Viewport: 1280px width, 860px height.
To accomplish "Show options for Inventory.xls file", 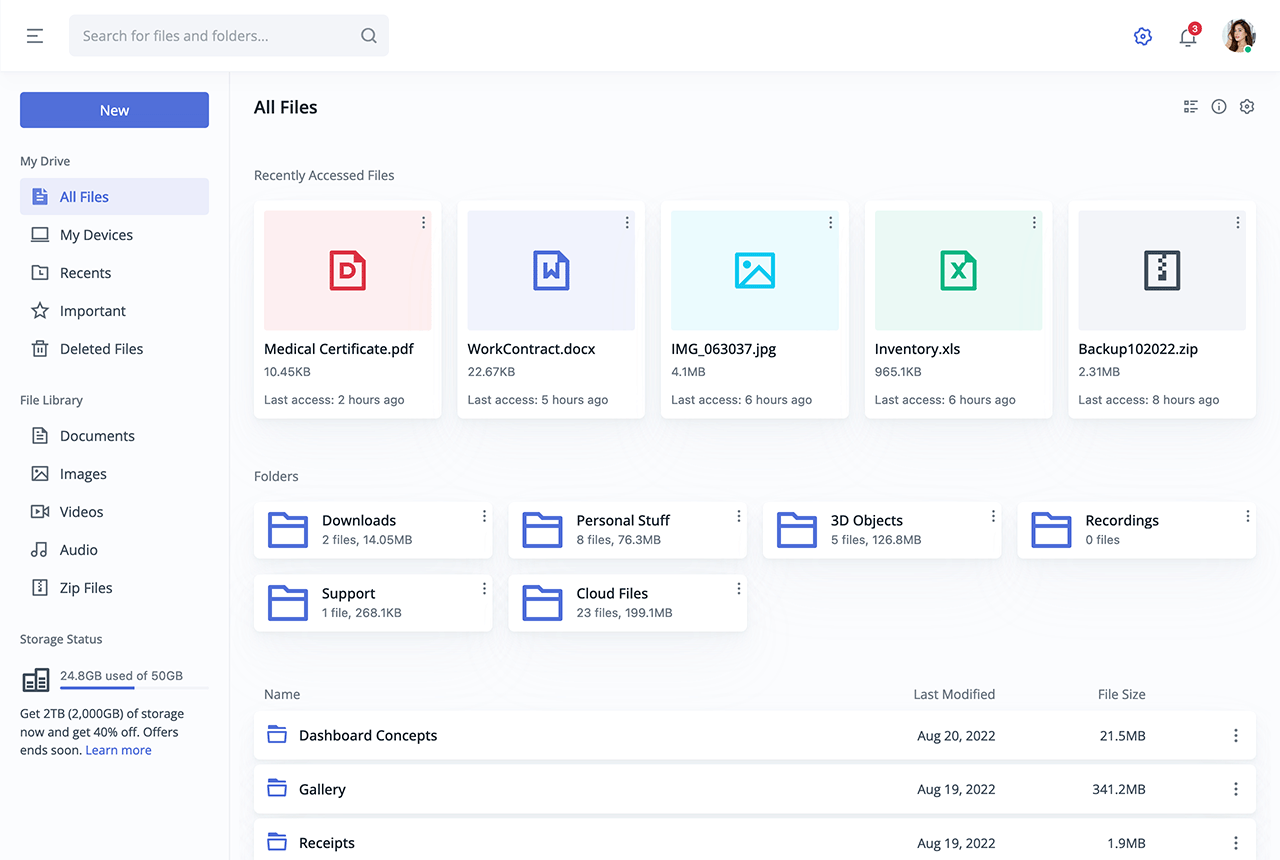I will click(x=1034, y=223).
